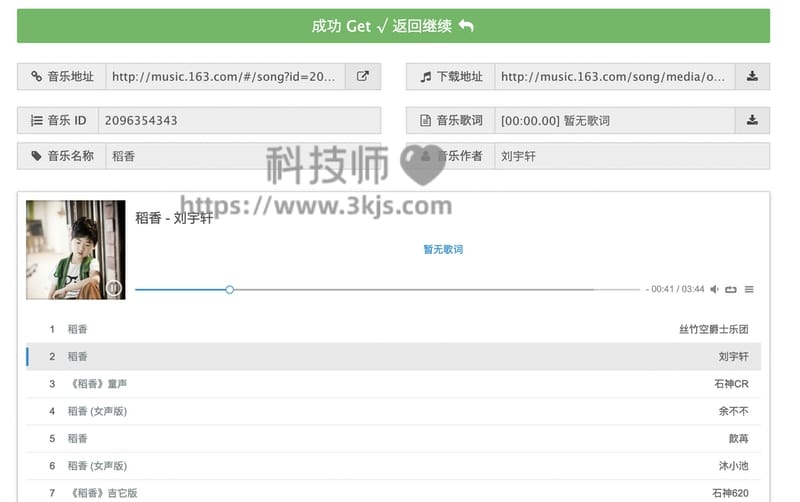
Task: Toggle the loop mode icon
Action: (x=731, y=289)
